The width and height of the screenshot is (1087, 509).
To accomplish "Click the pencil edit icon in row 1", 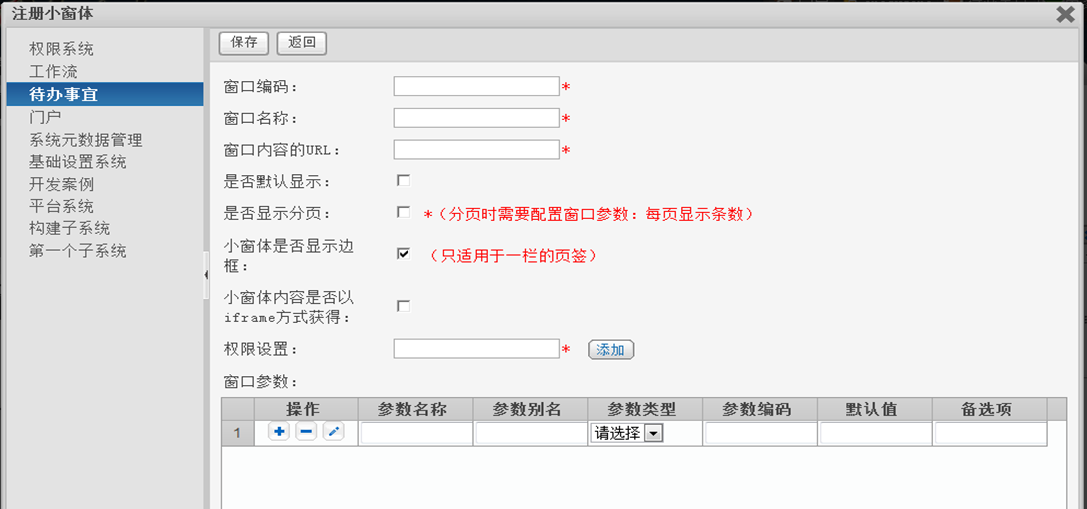I will tap(333, 432).
